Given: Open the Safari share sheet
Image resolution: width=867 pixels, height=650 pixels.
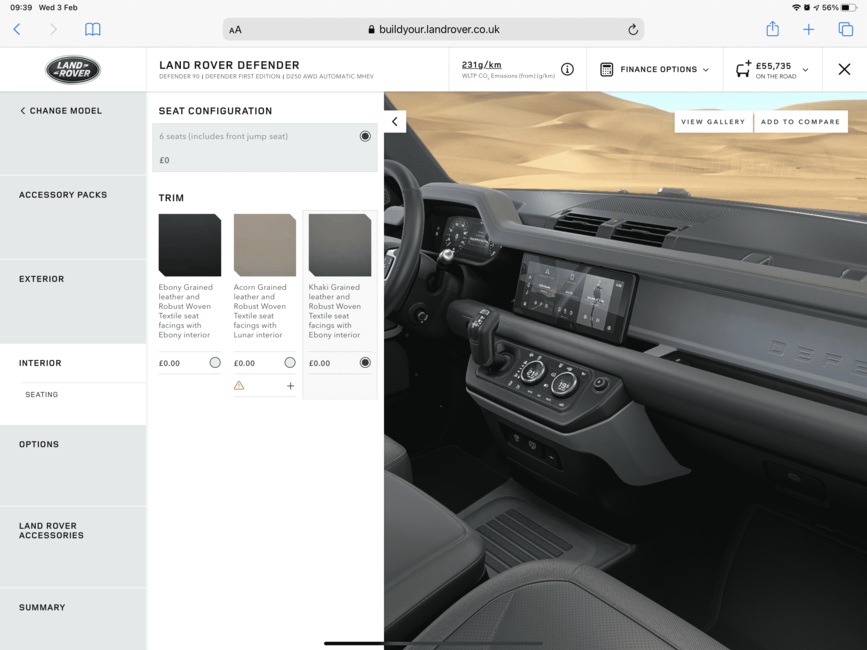Looking at the screenshot, I should 772,29.
